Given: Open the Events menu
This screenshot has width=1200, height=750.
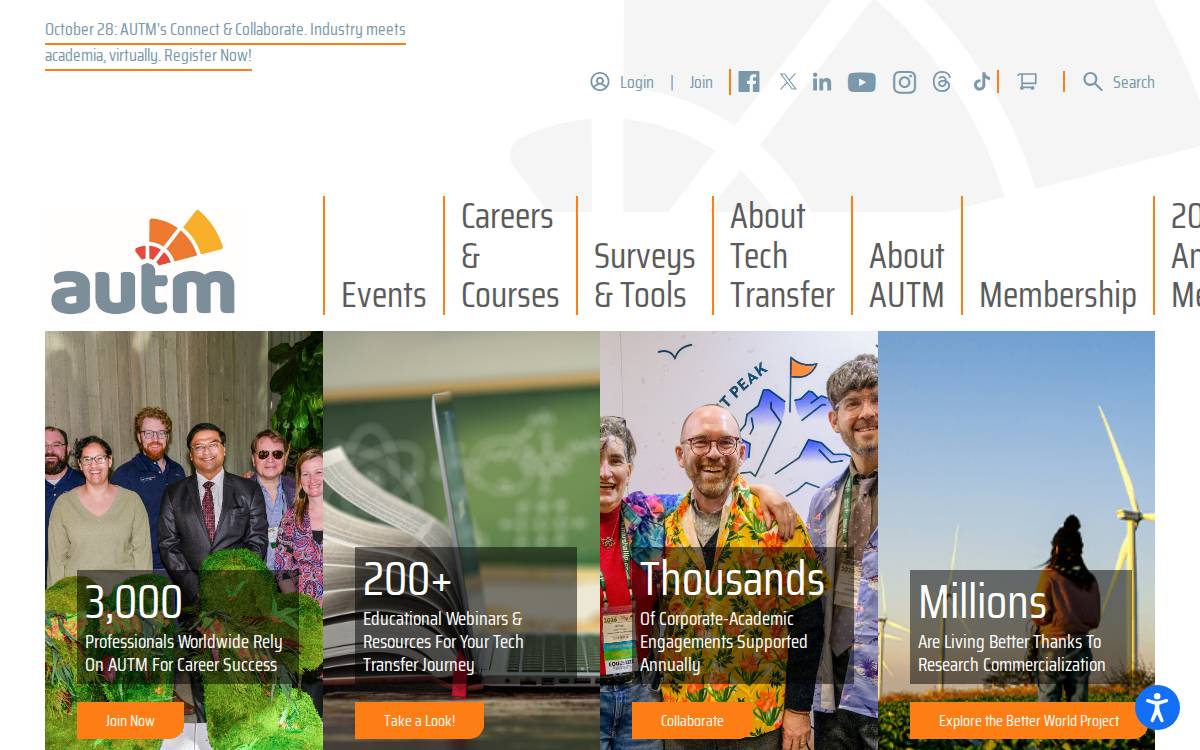Looking at the screenshot, I should point(384,295).
